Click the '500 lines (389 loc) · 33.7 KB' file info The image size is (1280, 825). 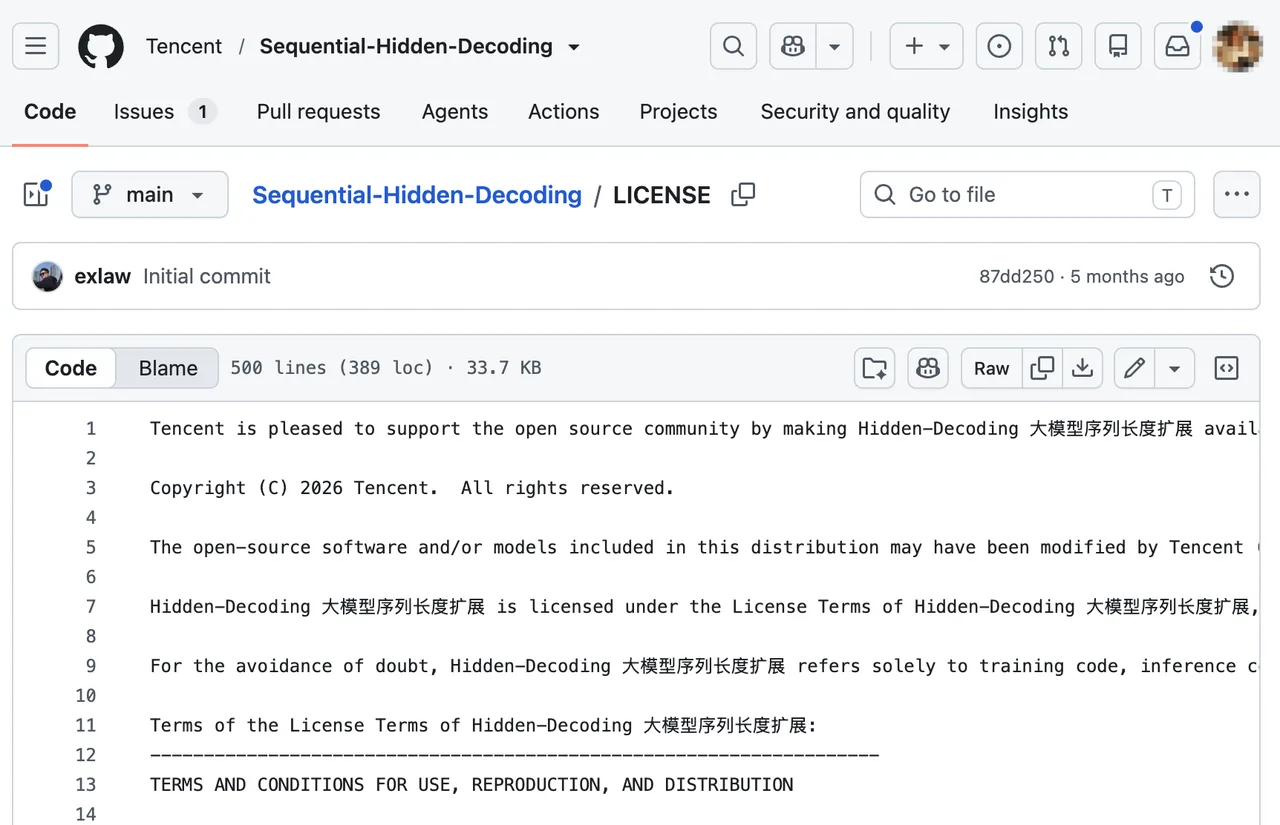pos(386,368)
